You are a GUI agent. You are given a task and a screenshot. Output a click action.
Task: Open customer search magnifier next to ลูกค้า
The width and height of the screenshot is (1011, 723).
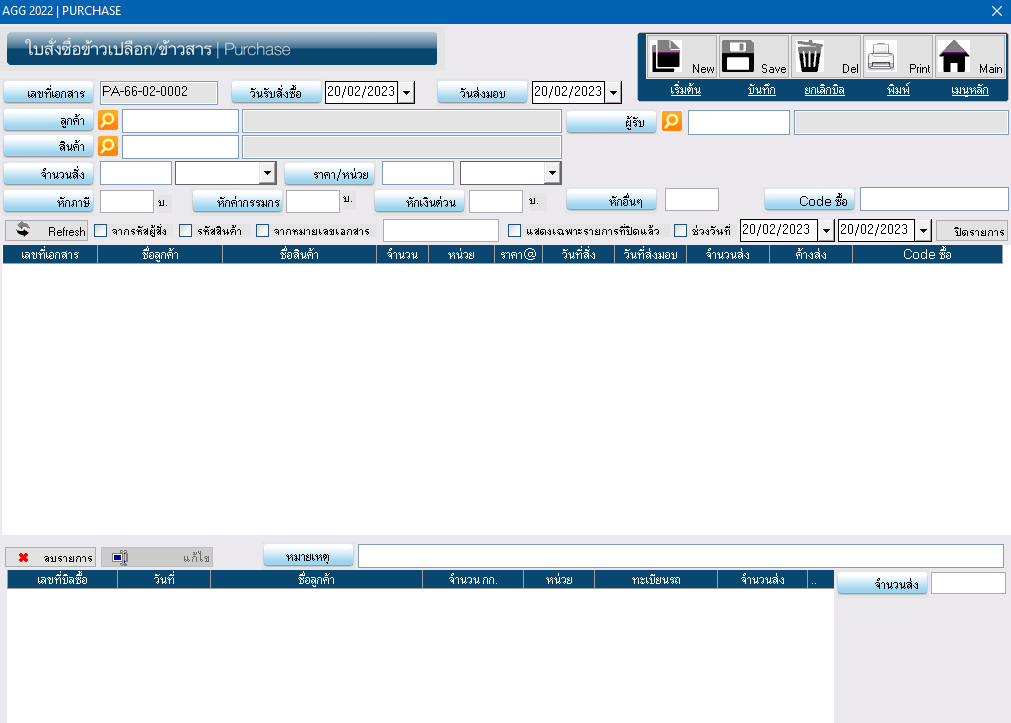click(108, 121)
